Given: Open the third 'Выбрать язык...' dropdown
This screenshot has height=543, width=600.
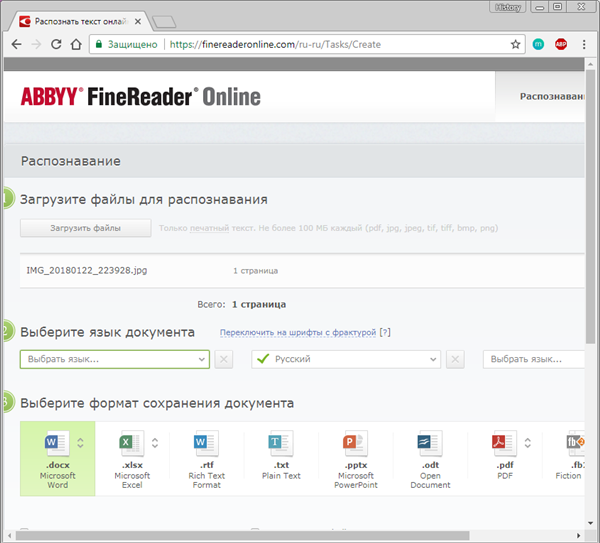Looking at the screenshot, I should 534,359.
